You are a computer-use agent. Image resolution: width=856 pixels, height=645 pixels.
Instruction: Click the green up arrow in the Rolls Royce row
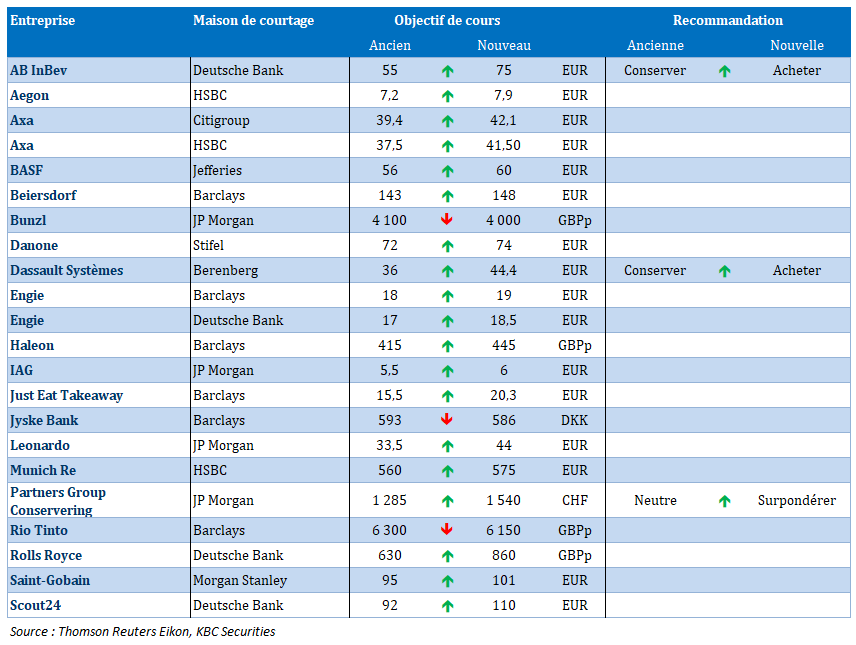[447, 556]
